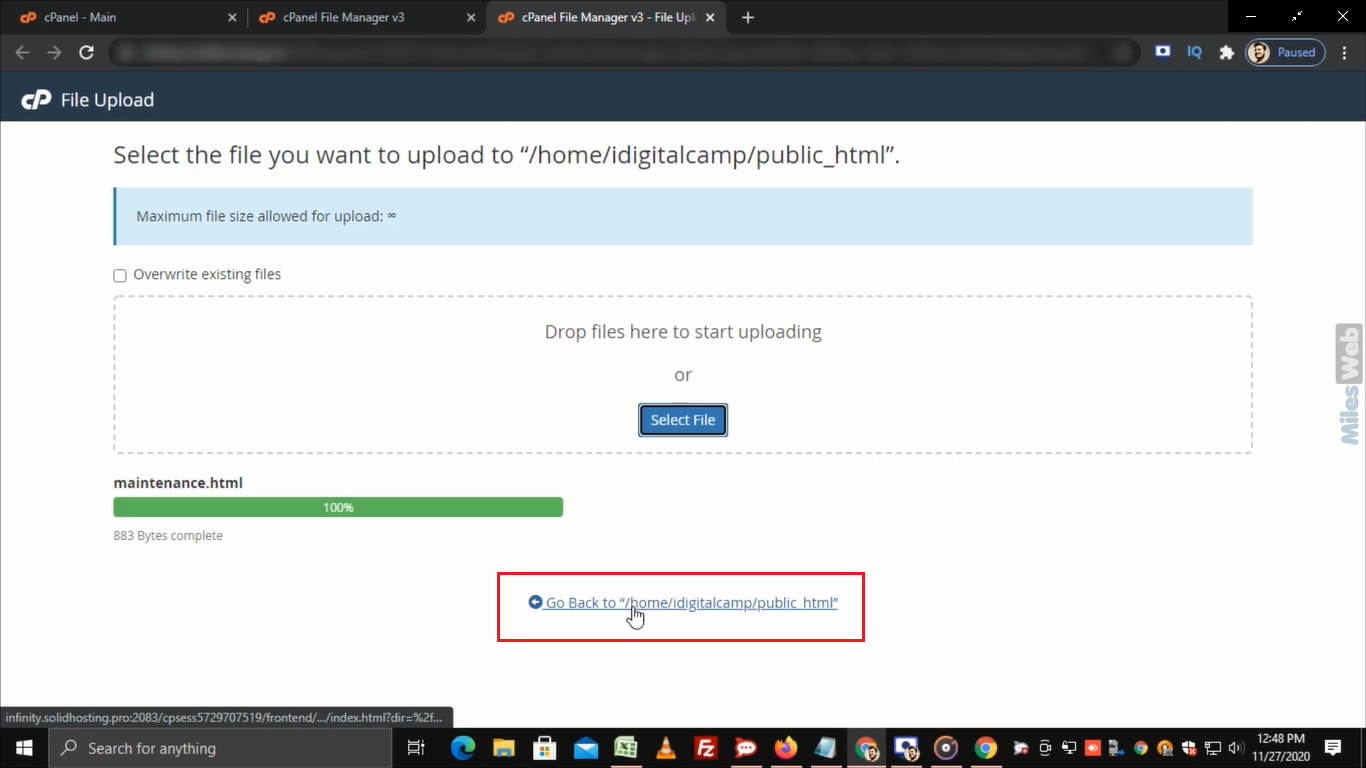Open FileZilla from the taskbar
This screenshot has width=1366, height=768.
(706, 748)
